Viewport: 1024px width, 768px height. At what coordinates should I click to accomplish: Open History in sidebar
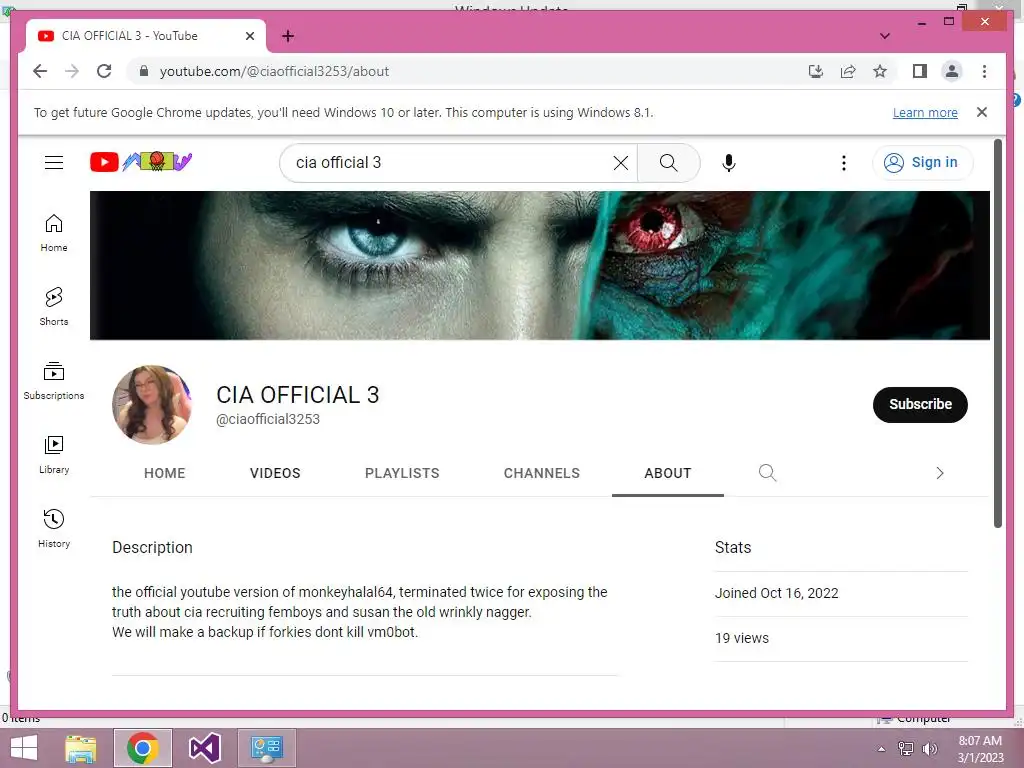(x=54, y=528)
